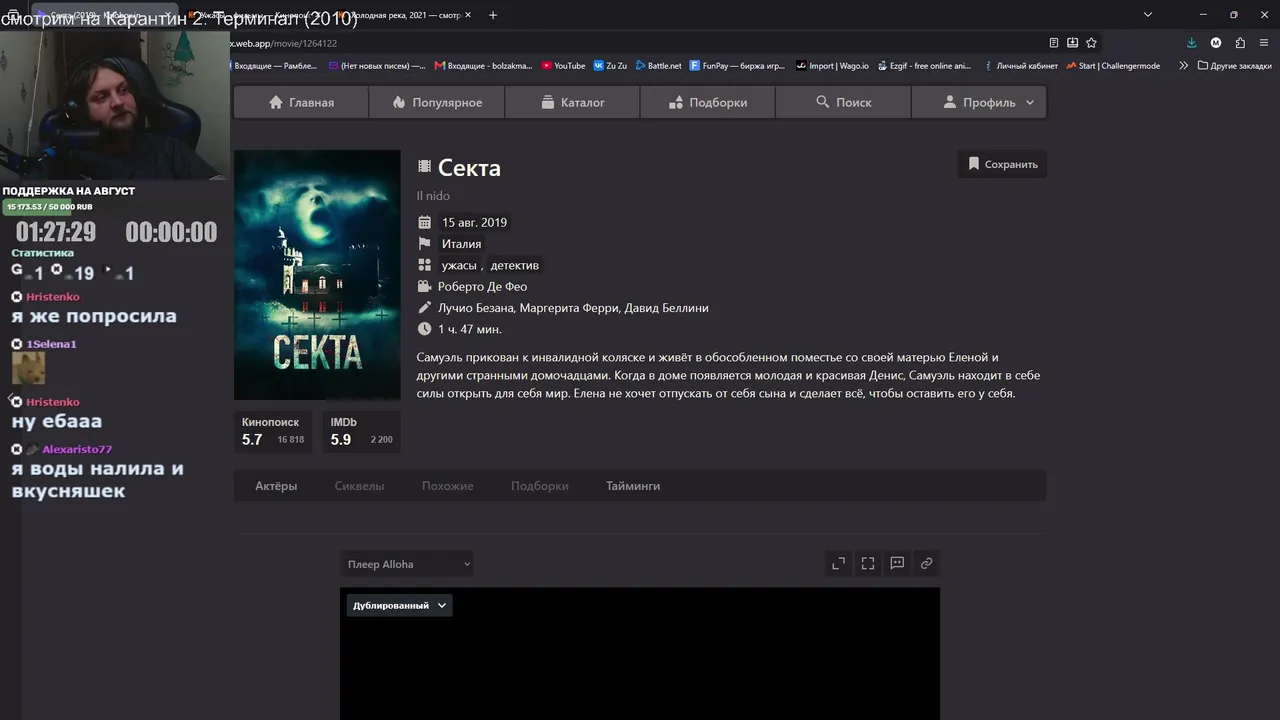Open the player comments icon
Viewport: 1280px width, 720px height.
897,563
